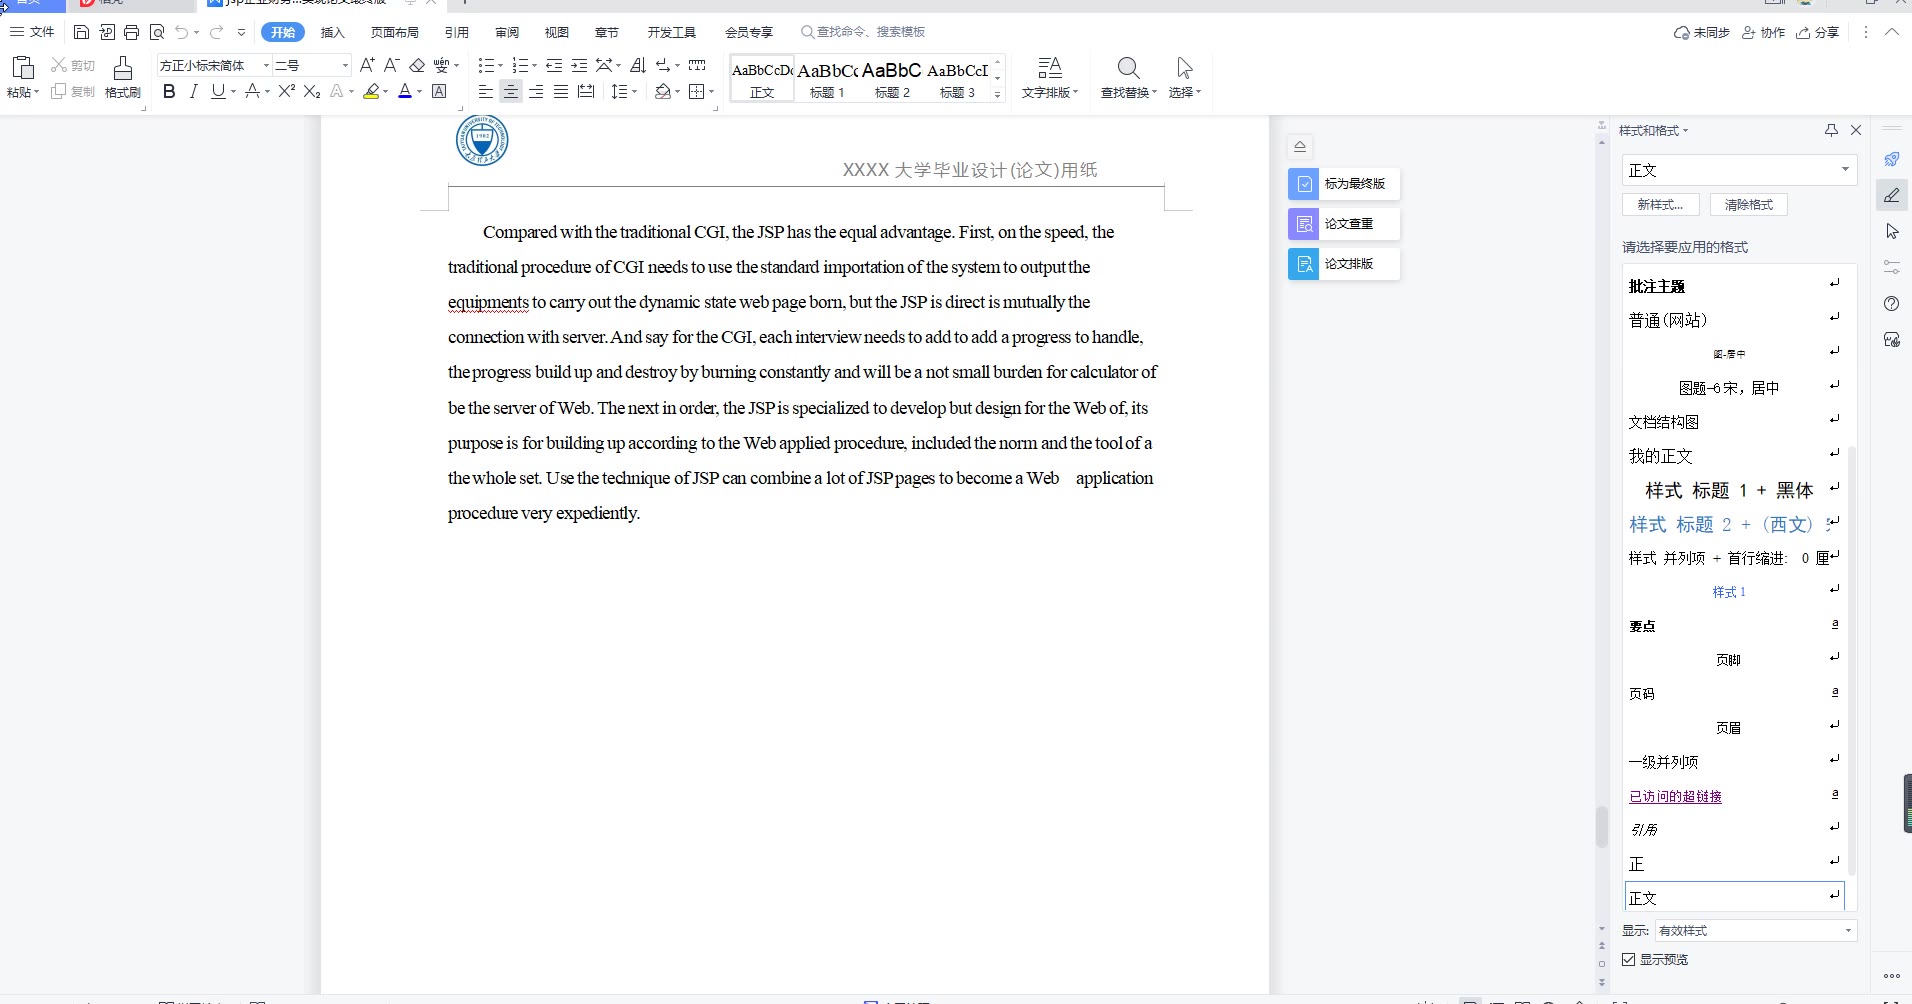Expand the style gallery more arrow
Screen dimensions: 1912x1004
click(997, 94)
